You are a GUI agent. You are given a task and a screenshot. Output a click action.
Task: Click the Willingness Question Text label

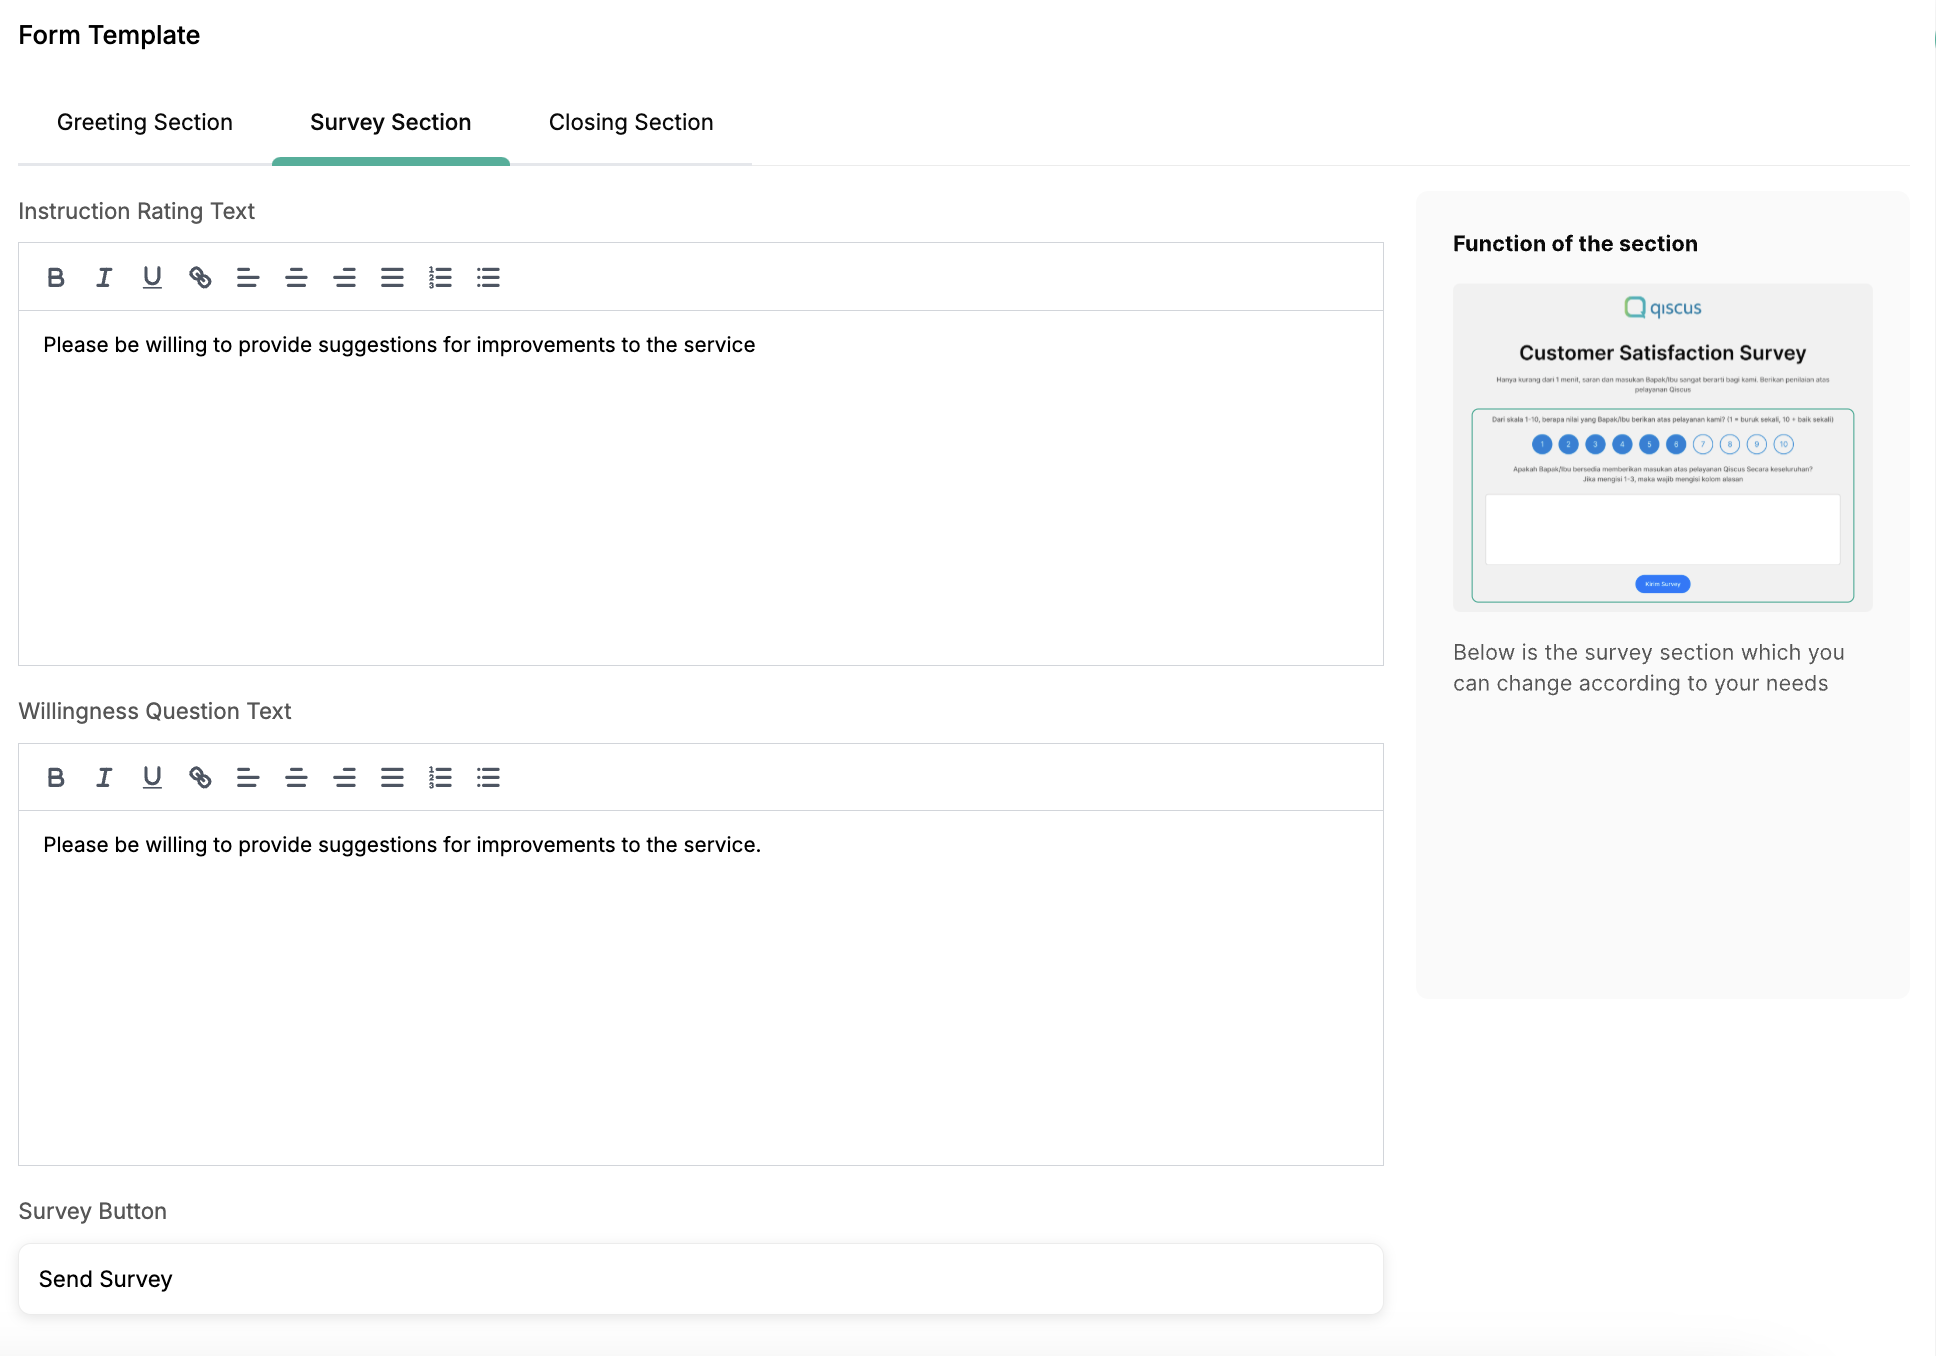coord(155,711)
